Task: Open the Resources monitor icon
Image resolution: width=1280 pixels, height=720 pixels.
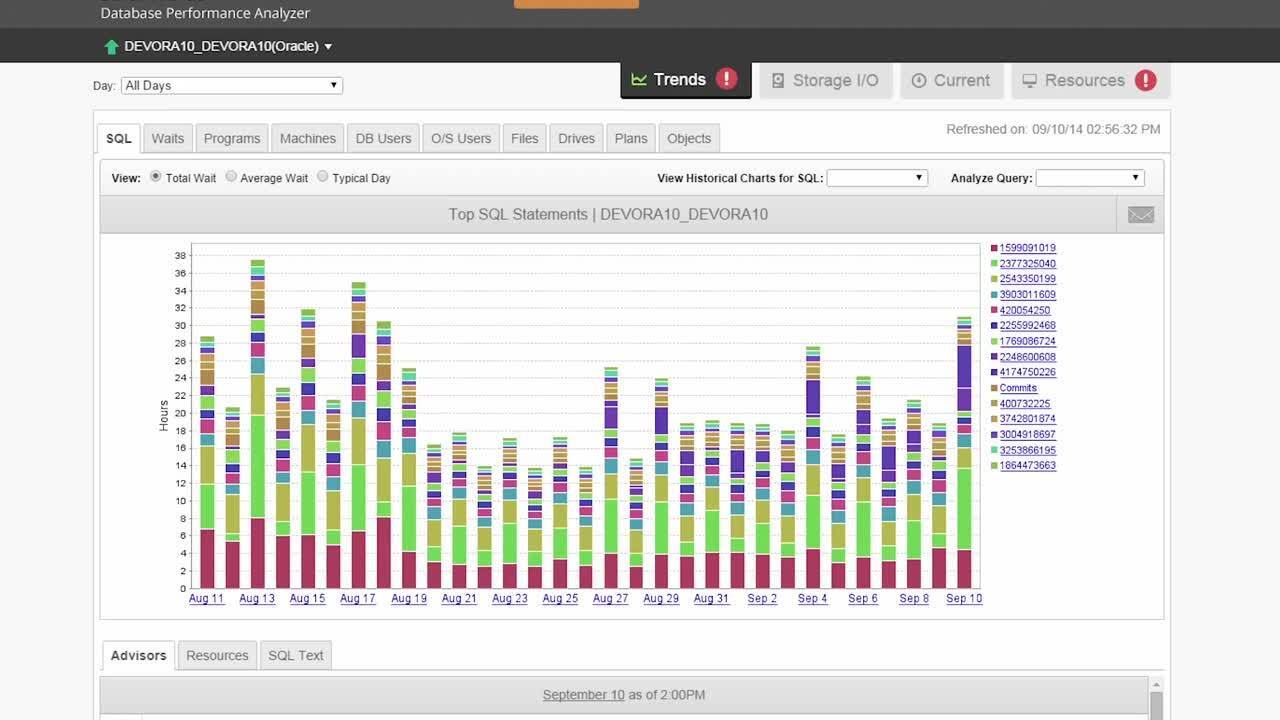Action: [x=1031, y=80]
